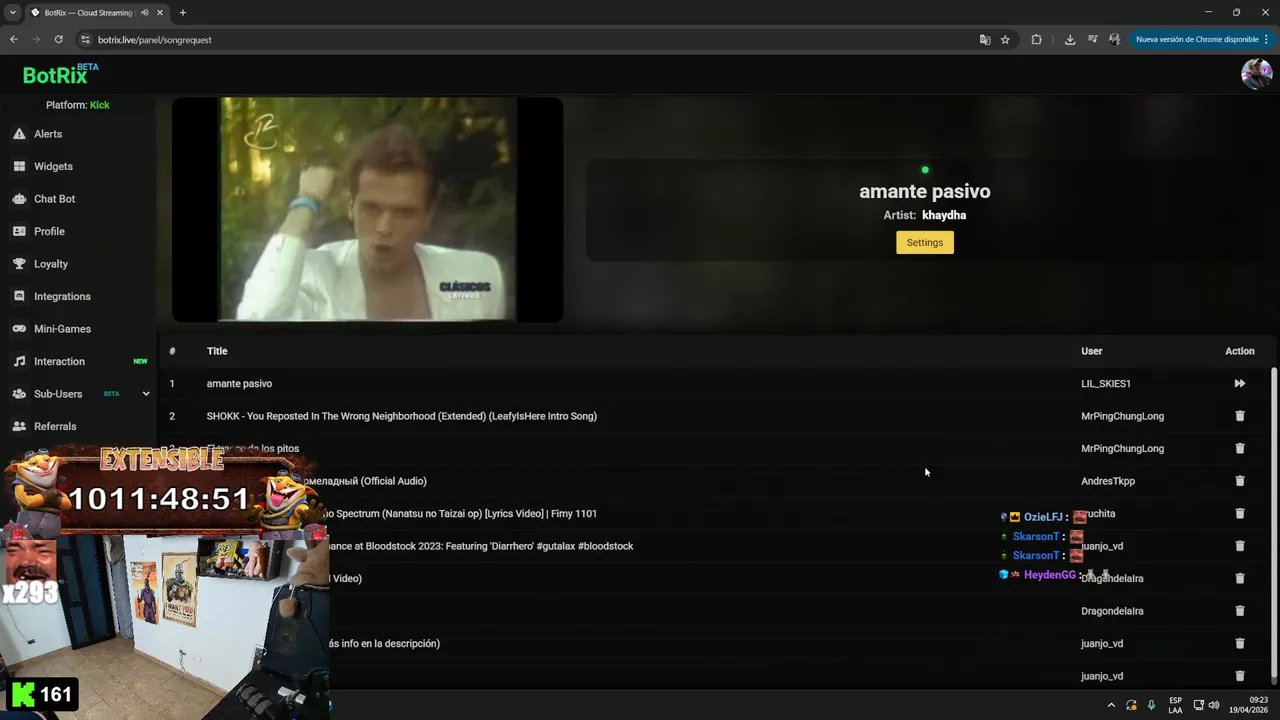Open browser extensions puzzle icon
This screenshot has height=720, width=1280.
click(x=1036, y=39)
